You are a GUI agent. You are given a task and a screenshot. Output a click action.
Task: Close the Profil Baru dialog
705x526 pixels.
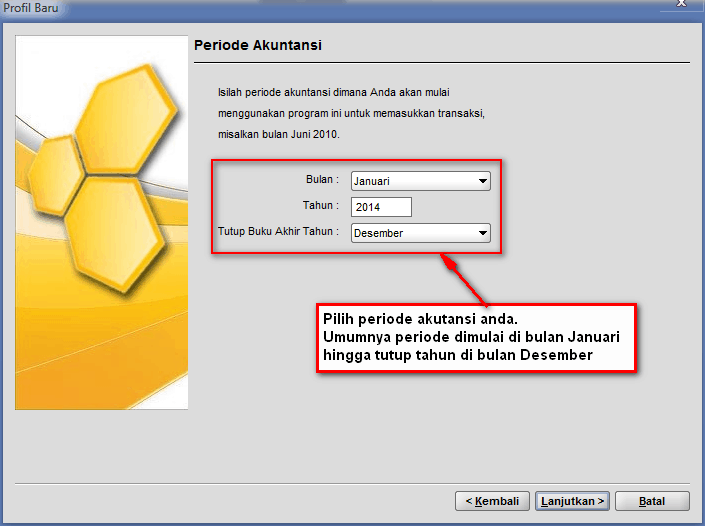tap(682, 4)
